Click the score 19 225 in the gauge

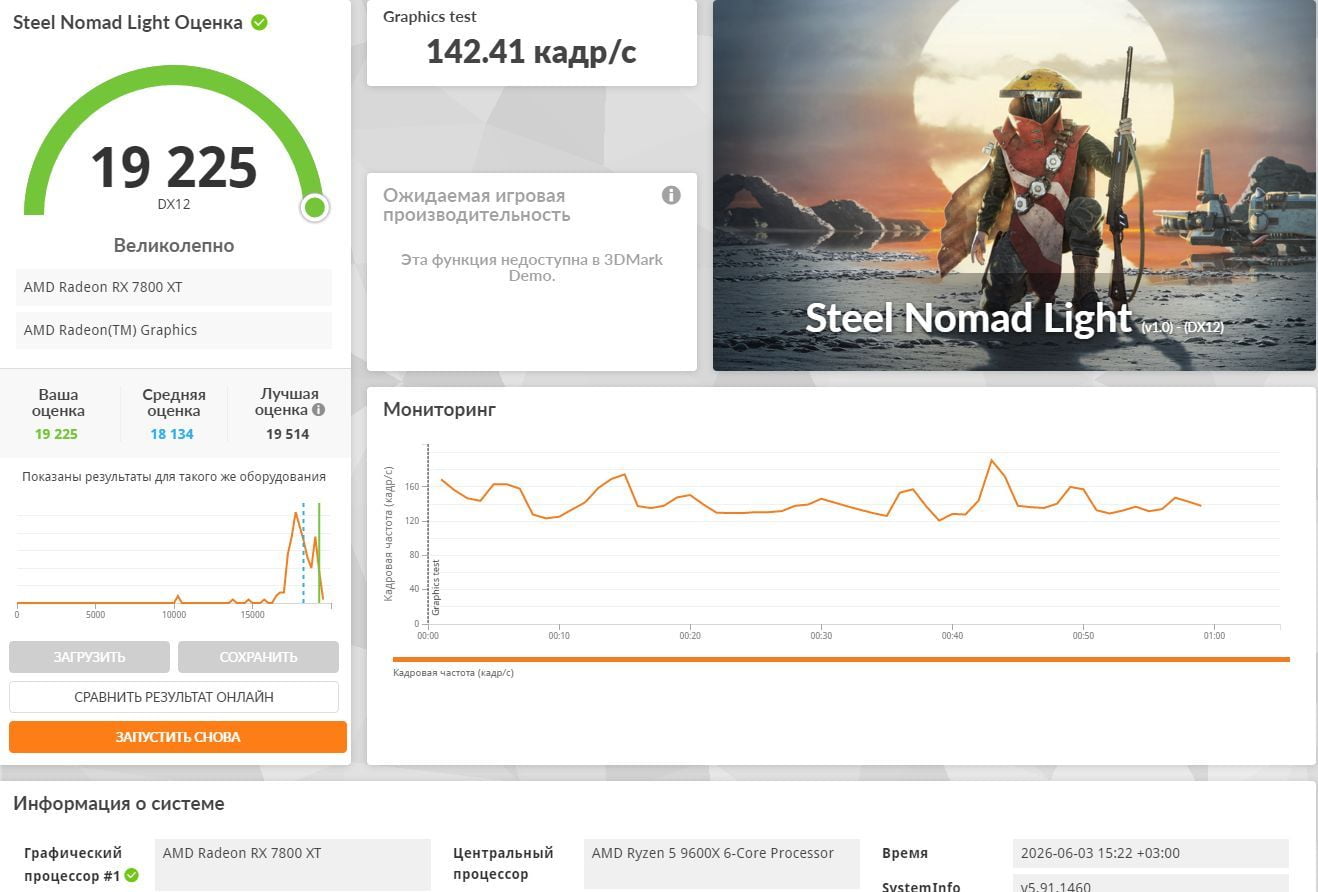[174, 167]
